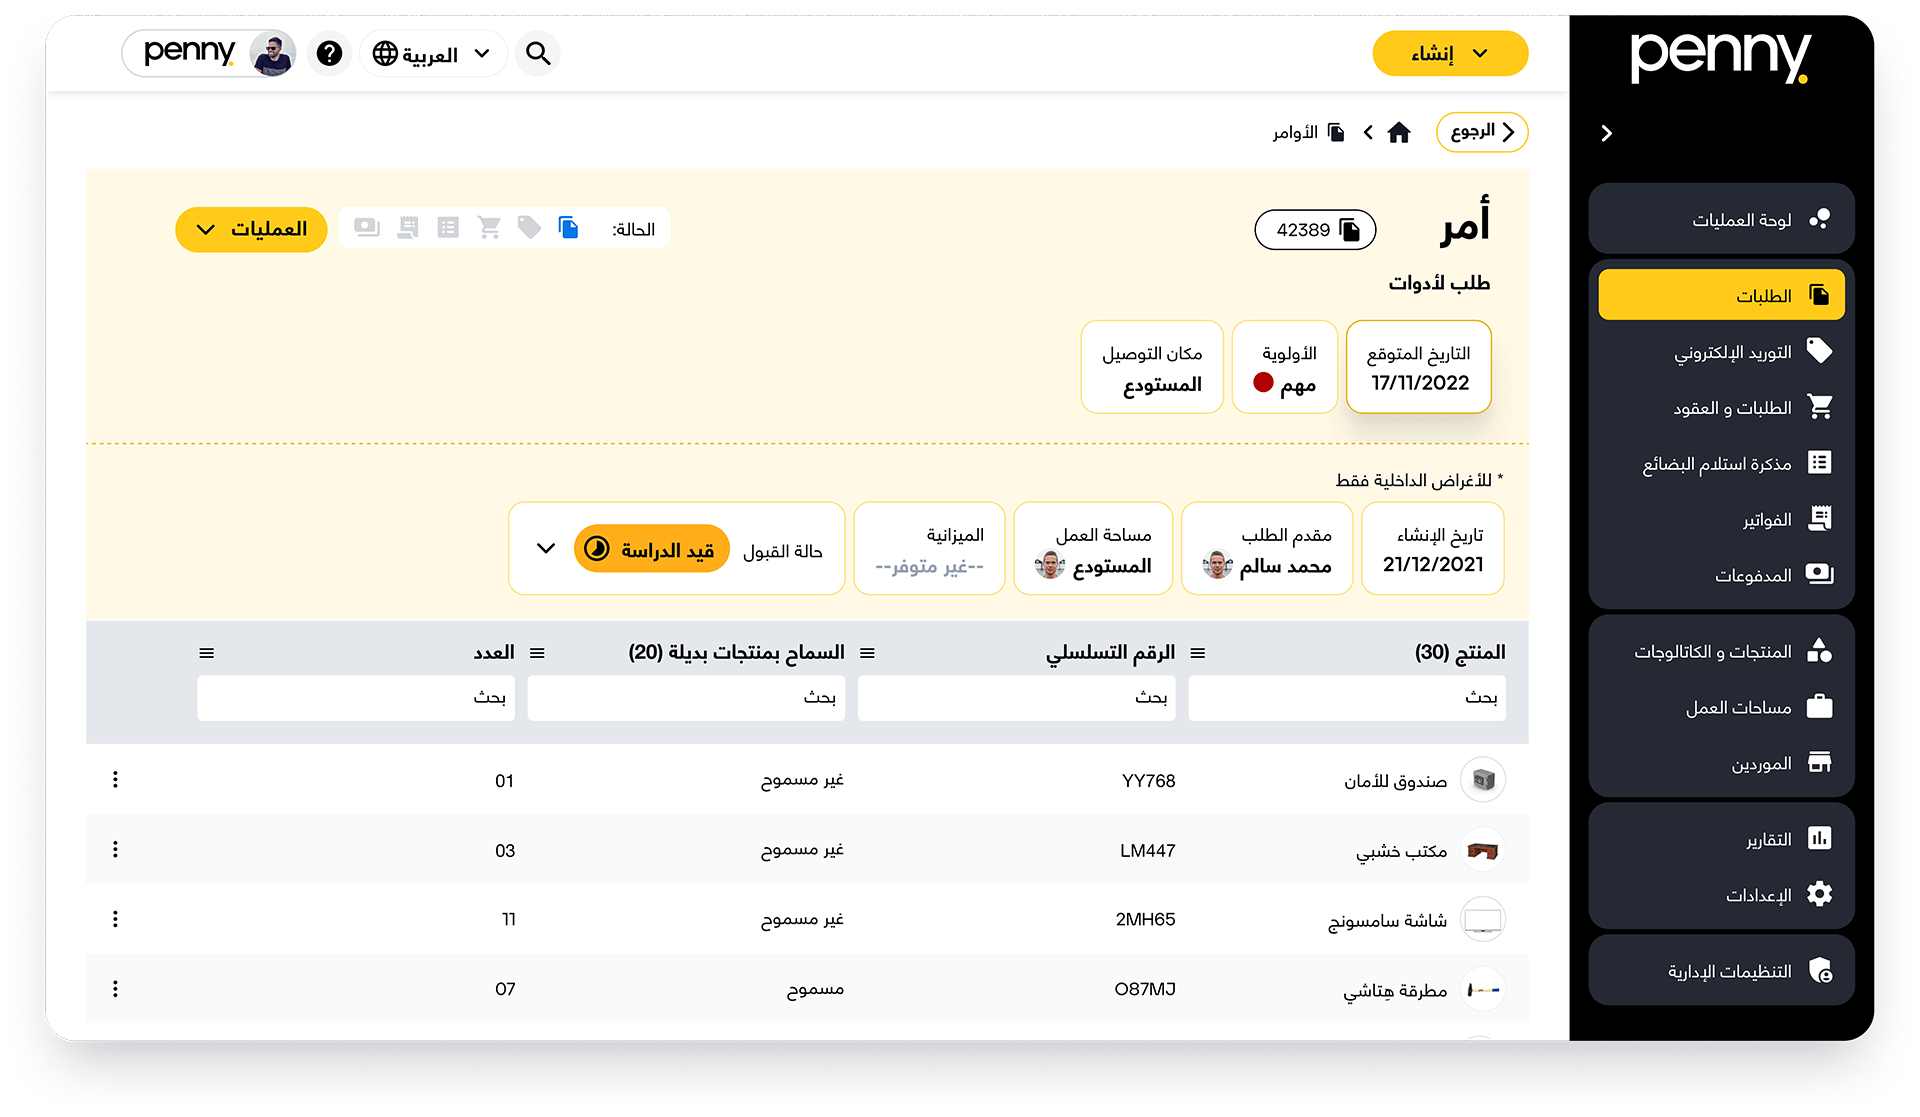
Task: Click the الإعدادات gear icon
Action: click(1819, 894)
